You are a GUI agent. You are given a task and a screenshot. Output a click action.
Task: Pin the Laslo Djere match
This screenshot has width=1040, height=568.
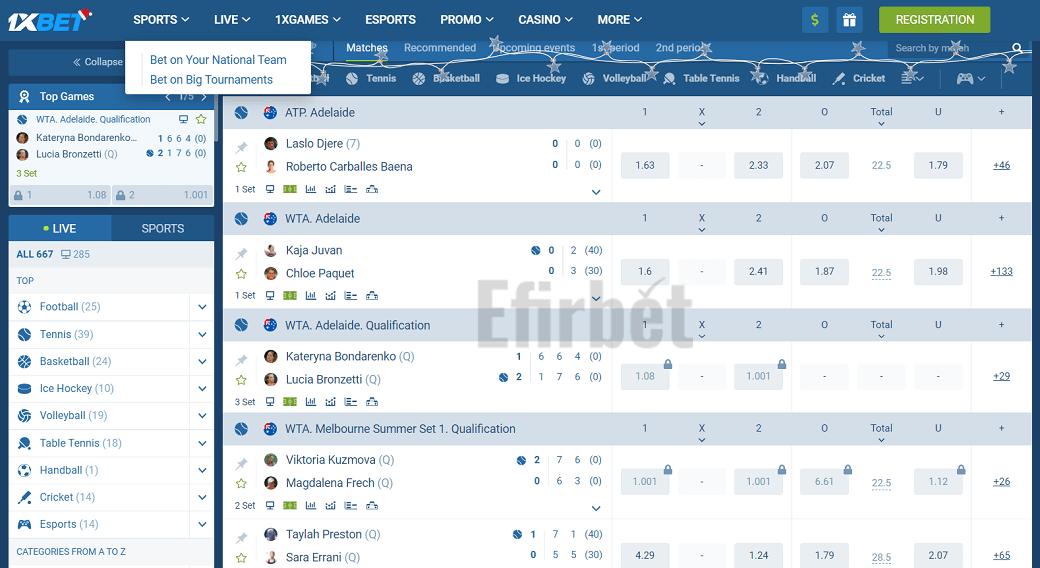coord(241,147)
